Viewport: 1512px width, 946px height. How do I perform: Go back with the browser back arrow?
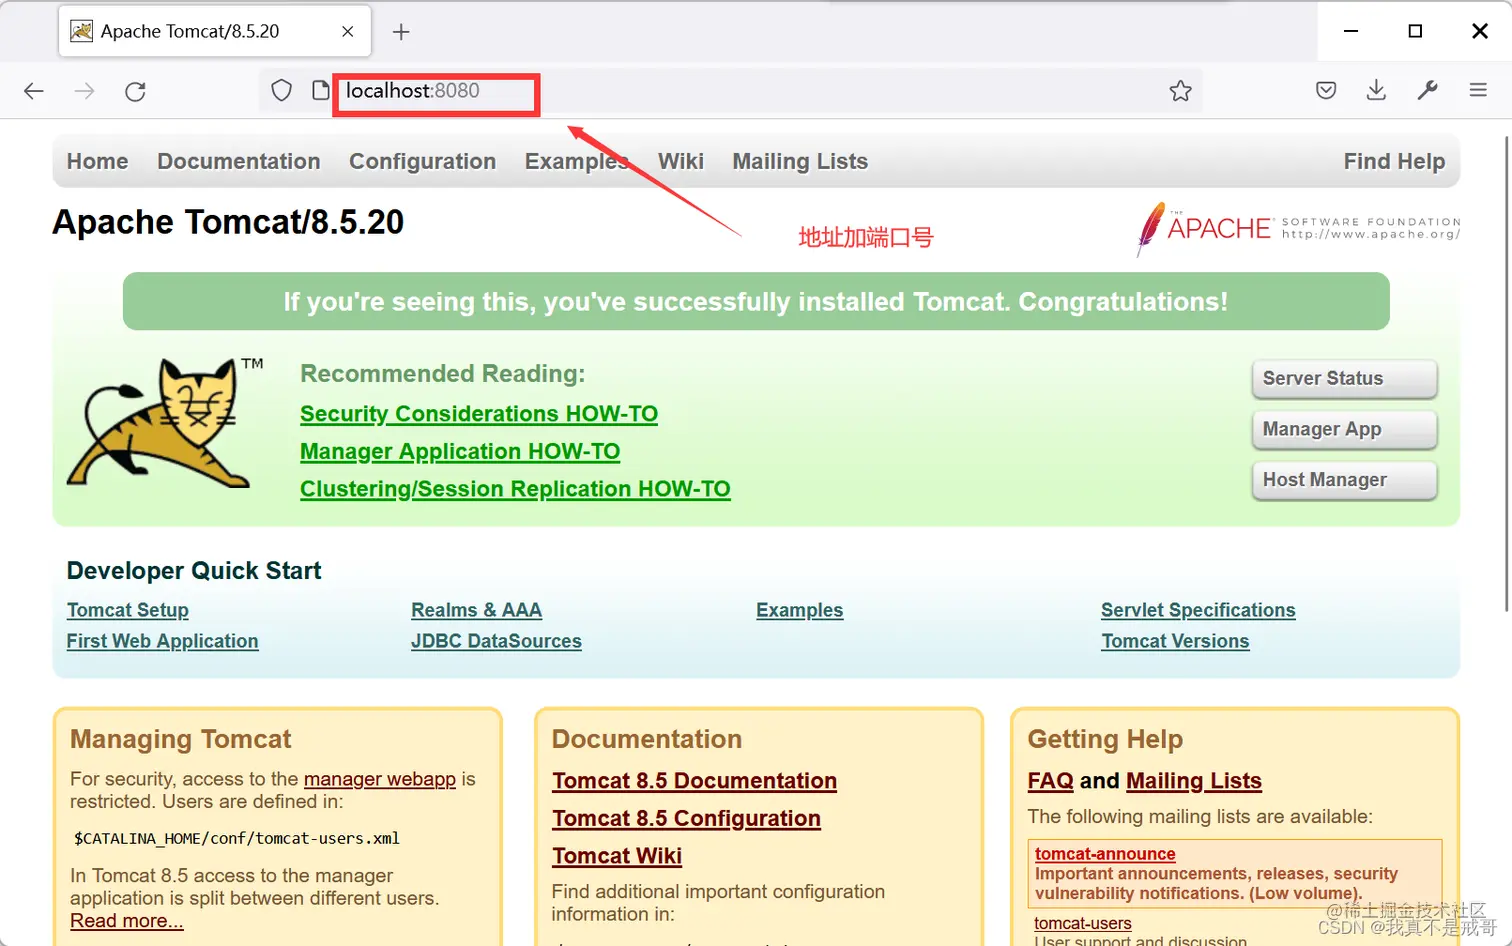tap(34, 91)
